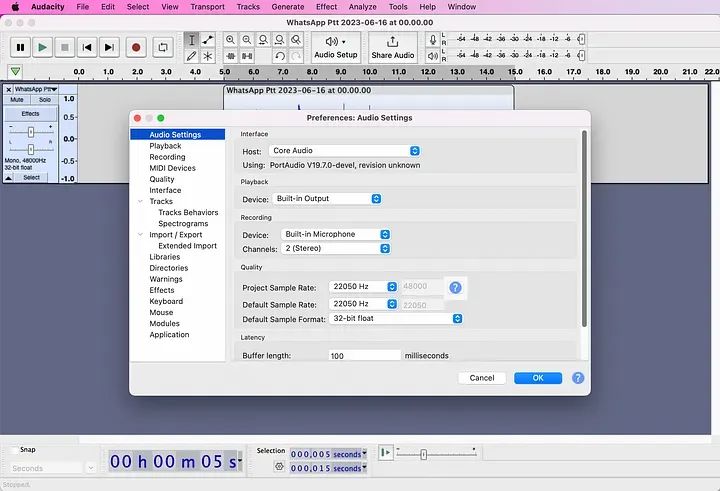Start recording with the red Record button
This screenshot has height=491, width=720.
point(136,47)
